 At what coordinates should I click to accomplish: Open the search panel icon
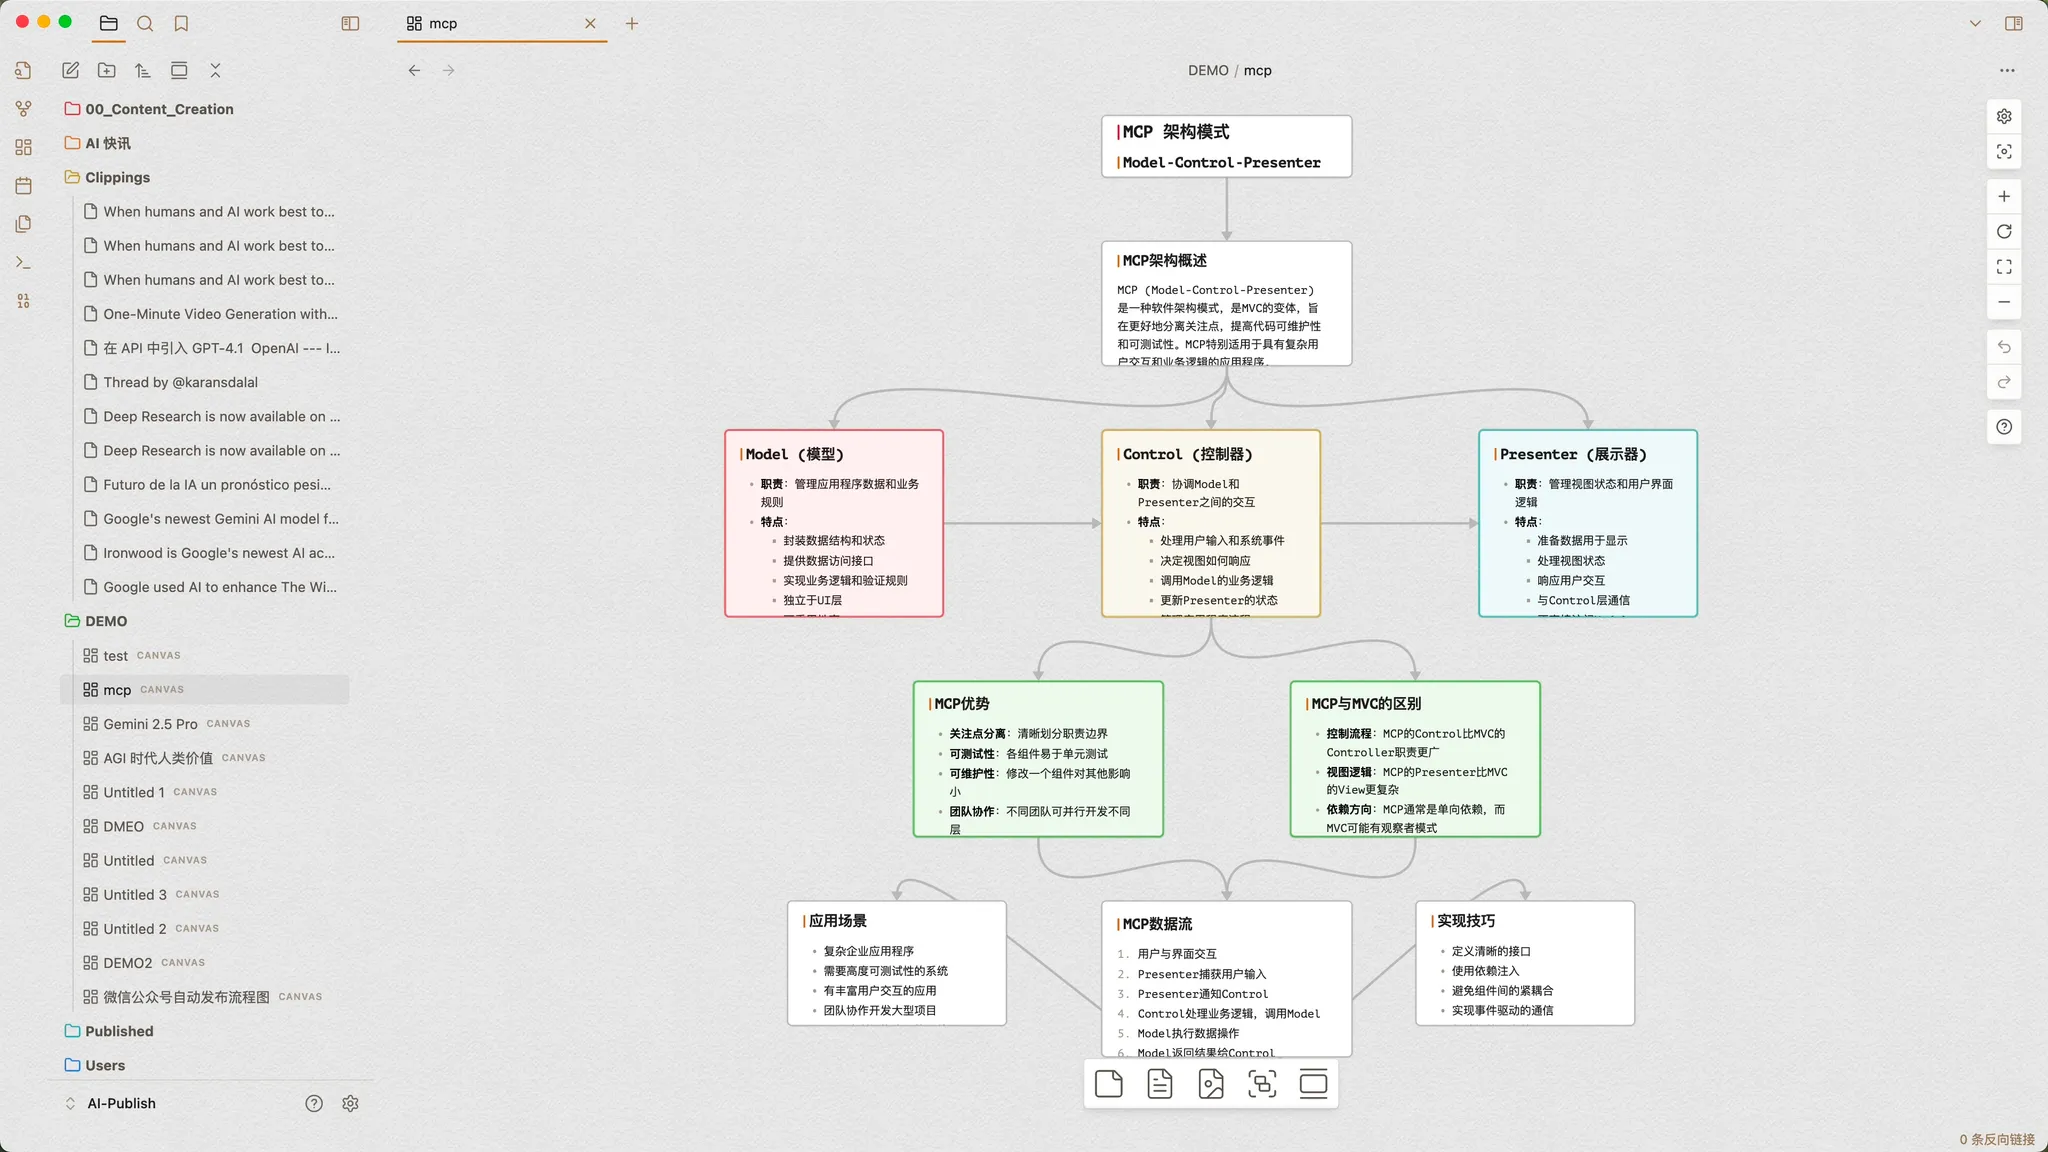click(x=145, y=23)
